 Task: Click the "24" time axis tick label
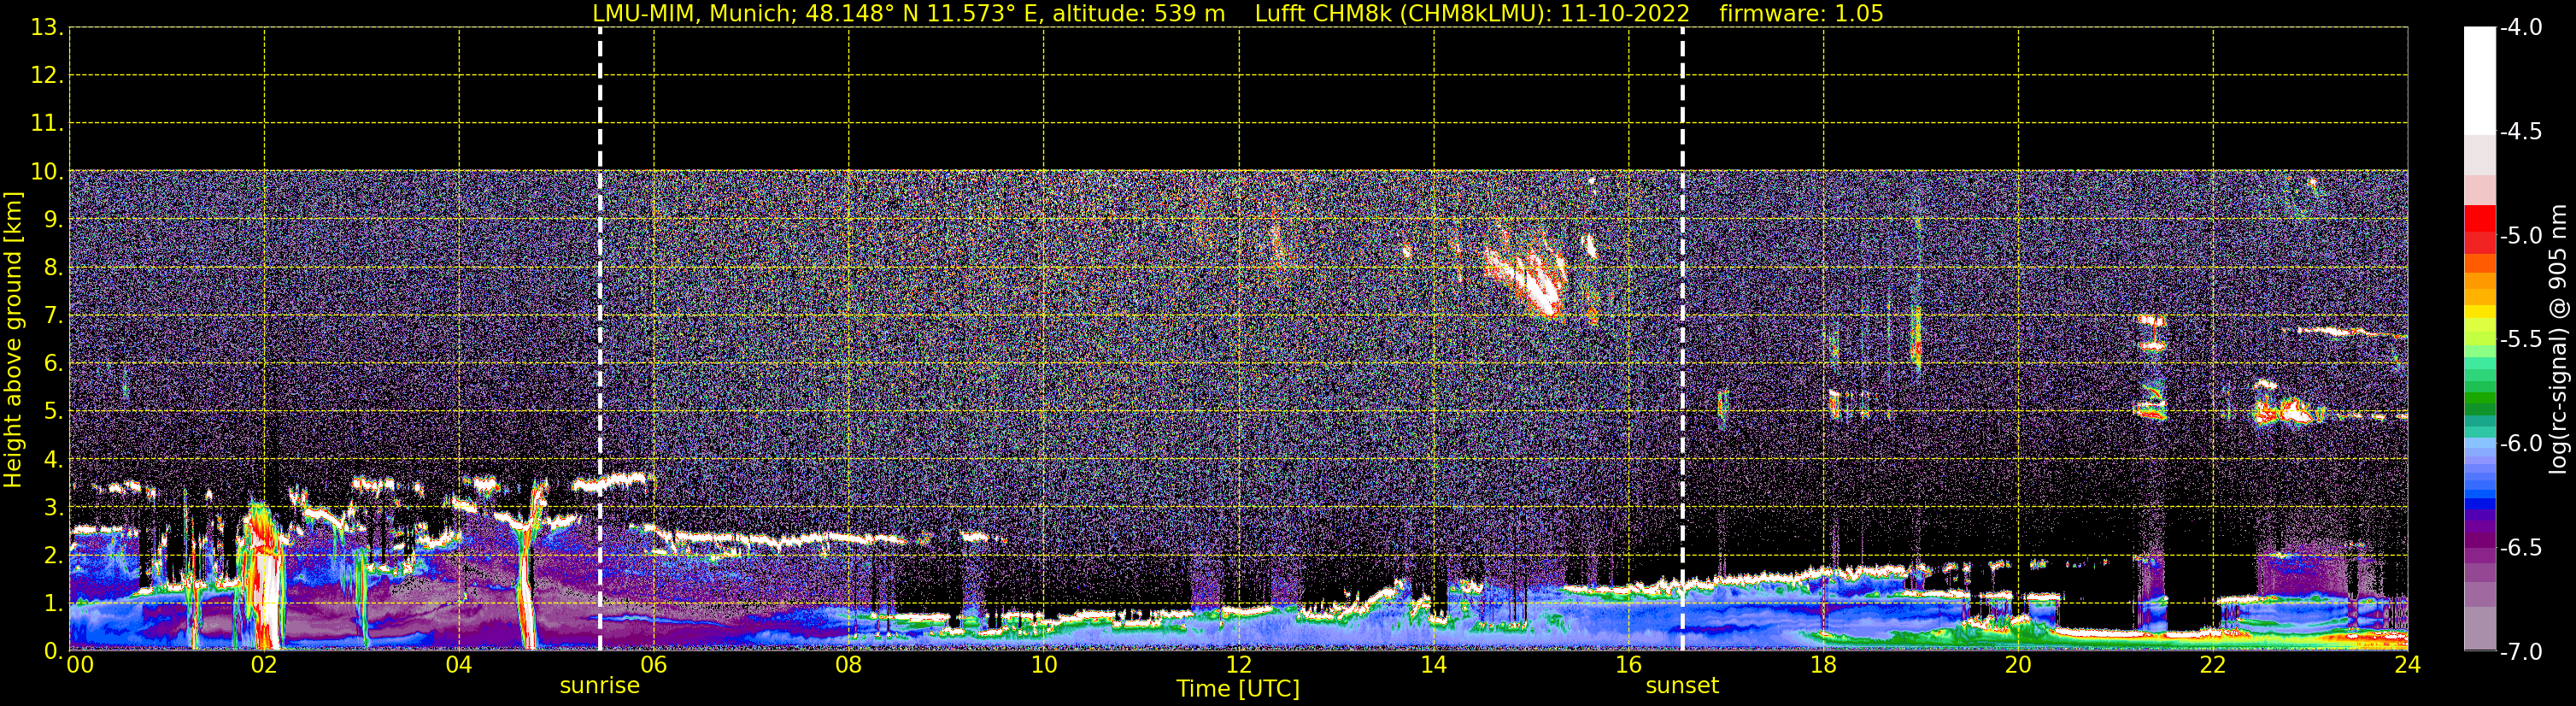[x=2407, y=665]
